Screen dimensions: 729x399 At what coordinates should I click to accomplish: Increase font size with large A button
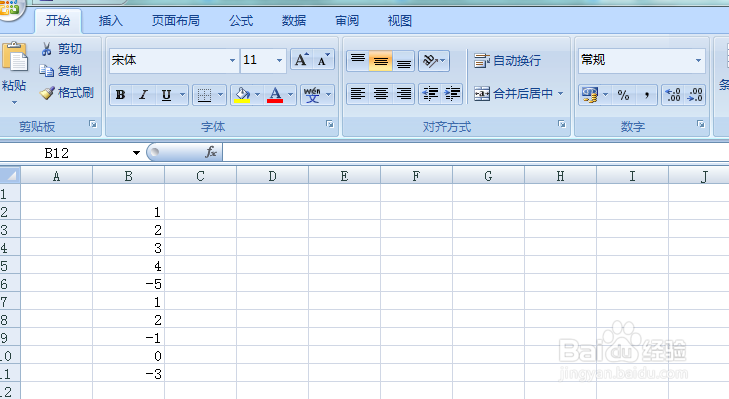301,60
